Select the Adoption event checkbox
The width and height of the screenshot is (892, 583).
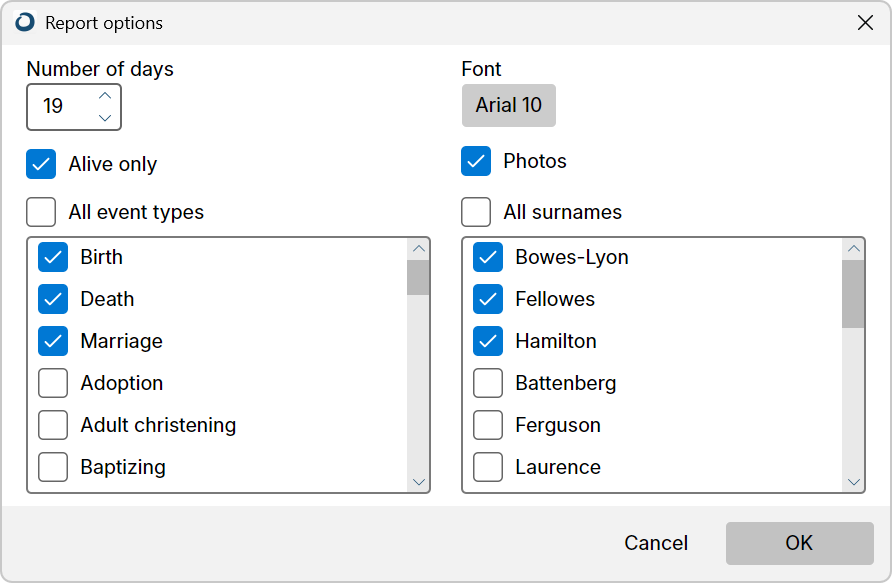pyautogui.click(x=53, y=383)
